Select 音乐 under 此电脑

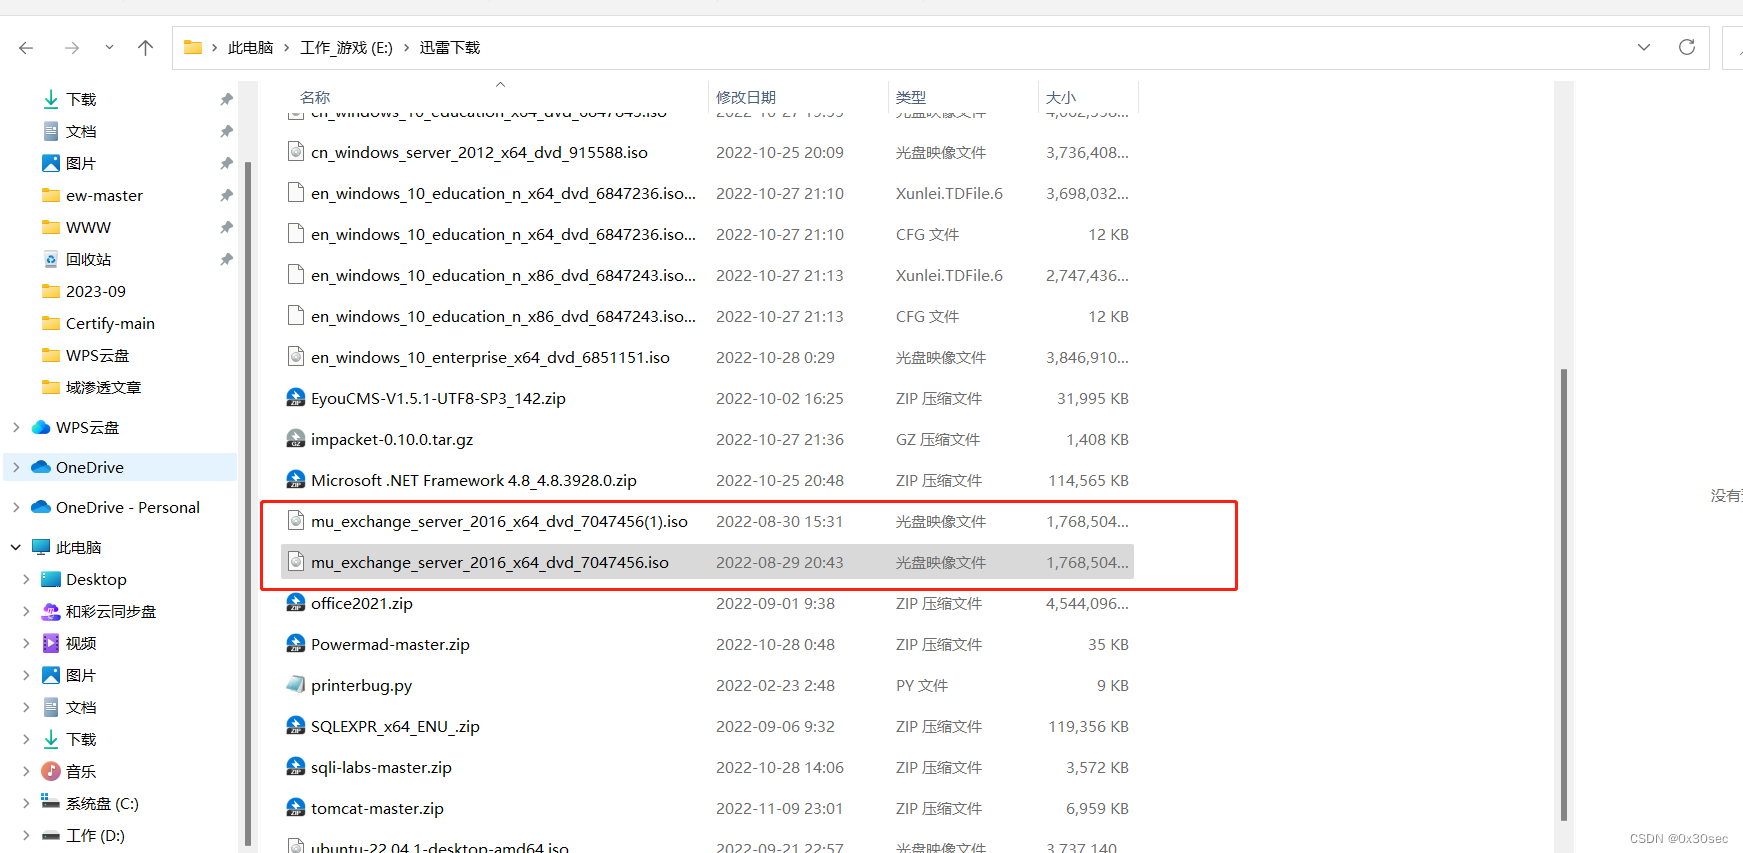click(81, 771)
